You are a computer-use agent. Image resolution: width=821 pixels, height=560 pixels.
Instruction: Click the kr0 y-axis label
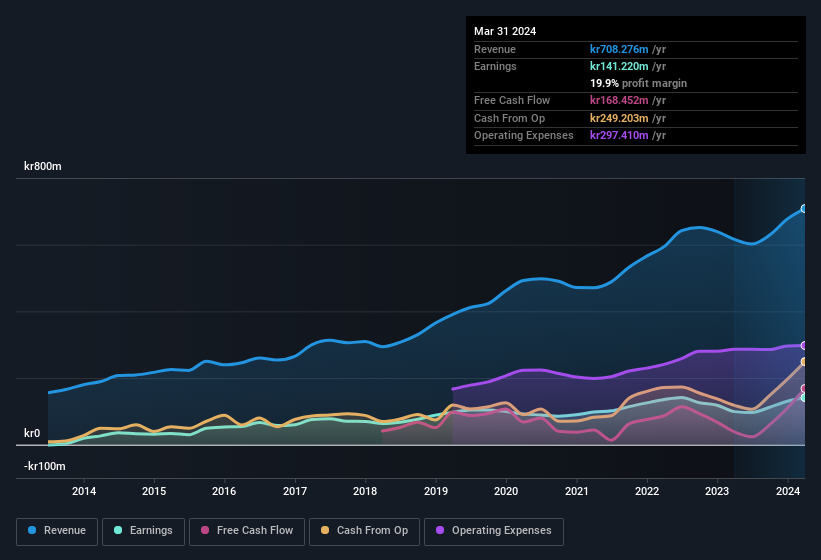click(31, 433)
